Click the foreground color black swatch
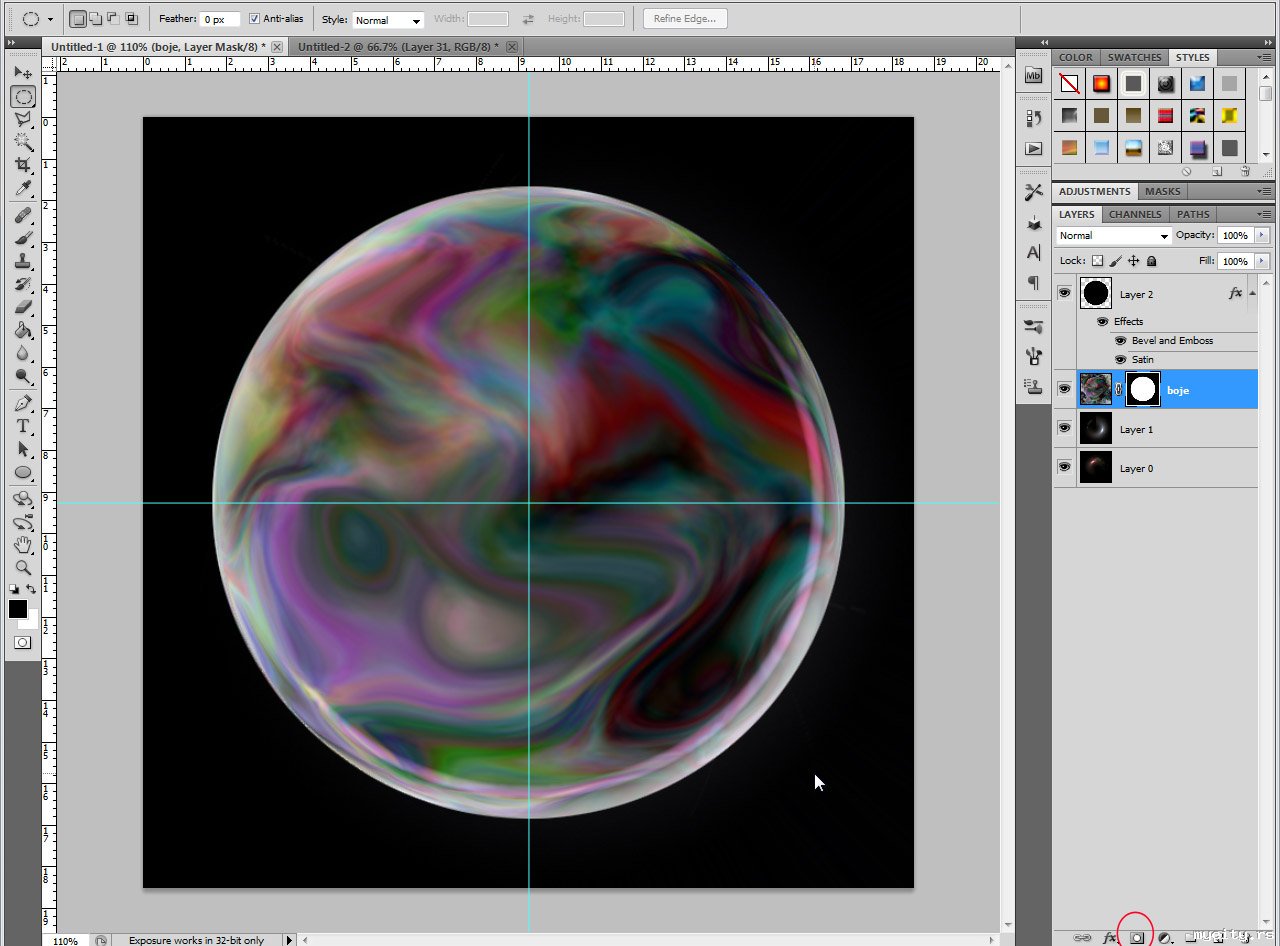 coord(18,609)
